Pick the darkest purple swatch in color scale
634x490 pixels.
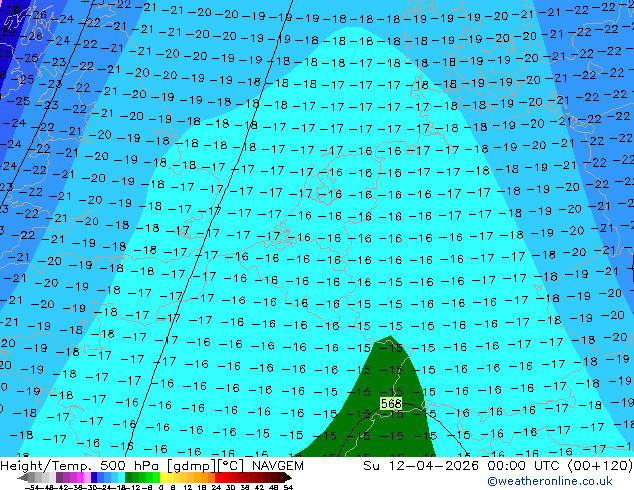(59, 478)
